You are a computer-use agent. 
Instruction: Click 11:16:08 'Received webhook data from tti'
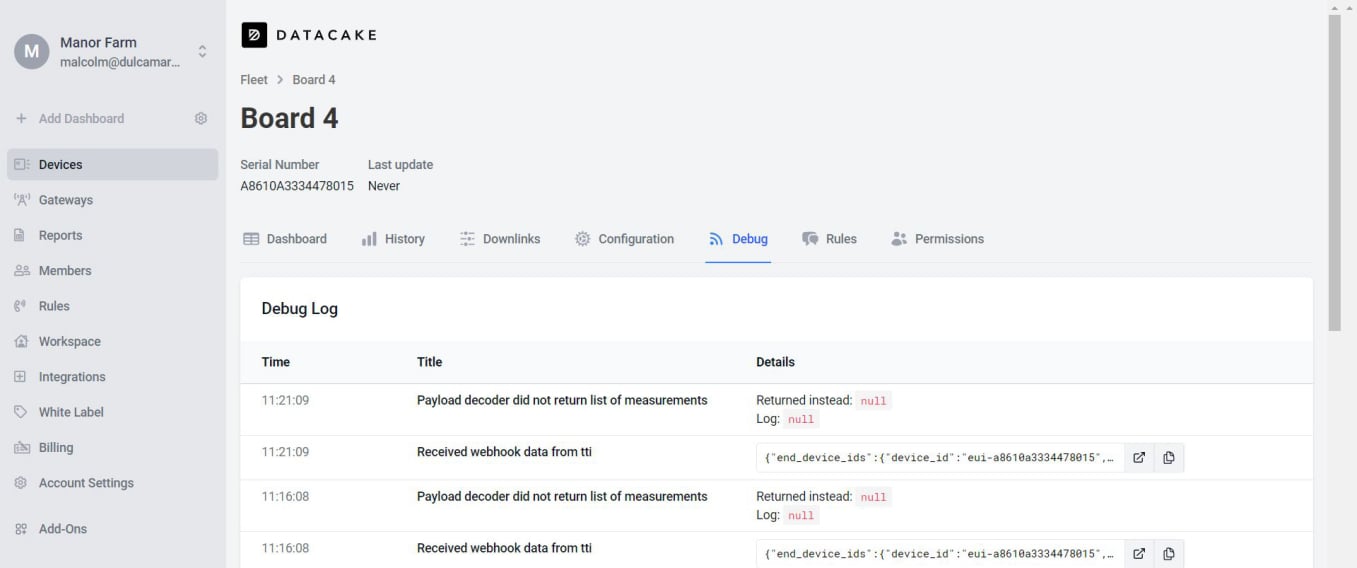(504, 548)
